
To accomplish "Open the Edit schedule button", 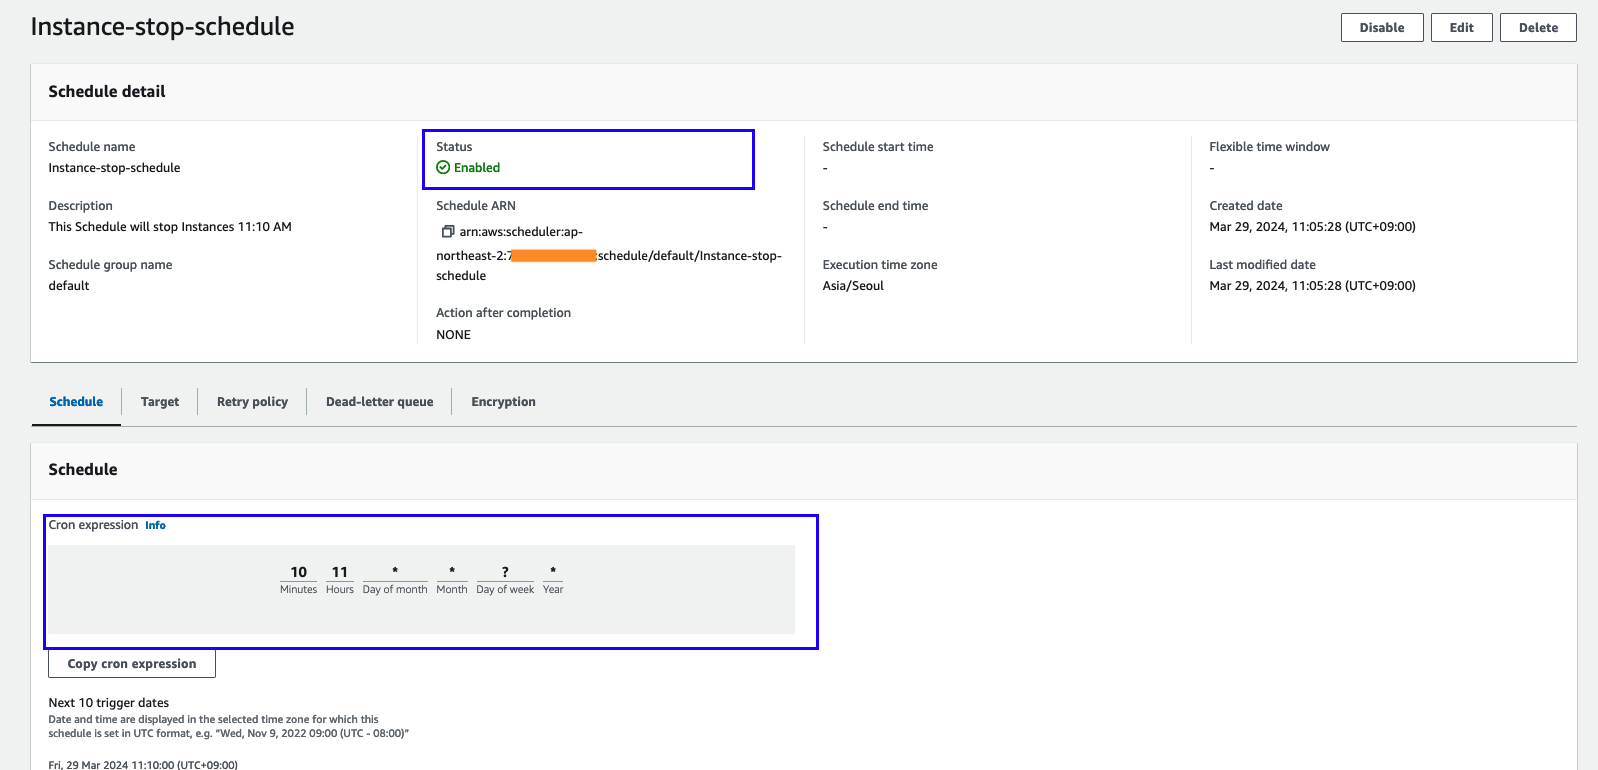I will coord(1461,28).
